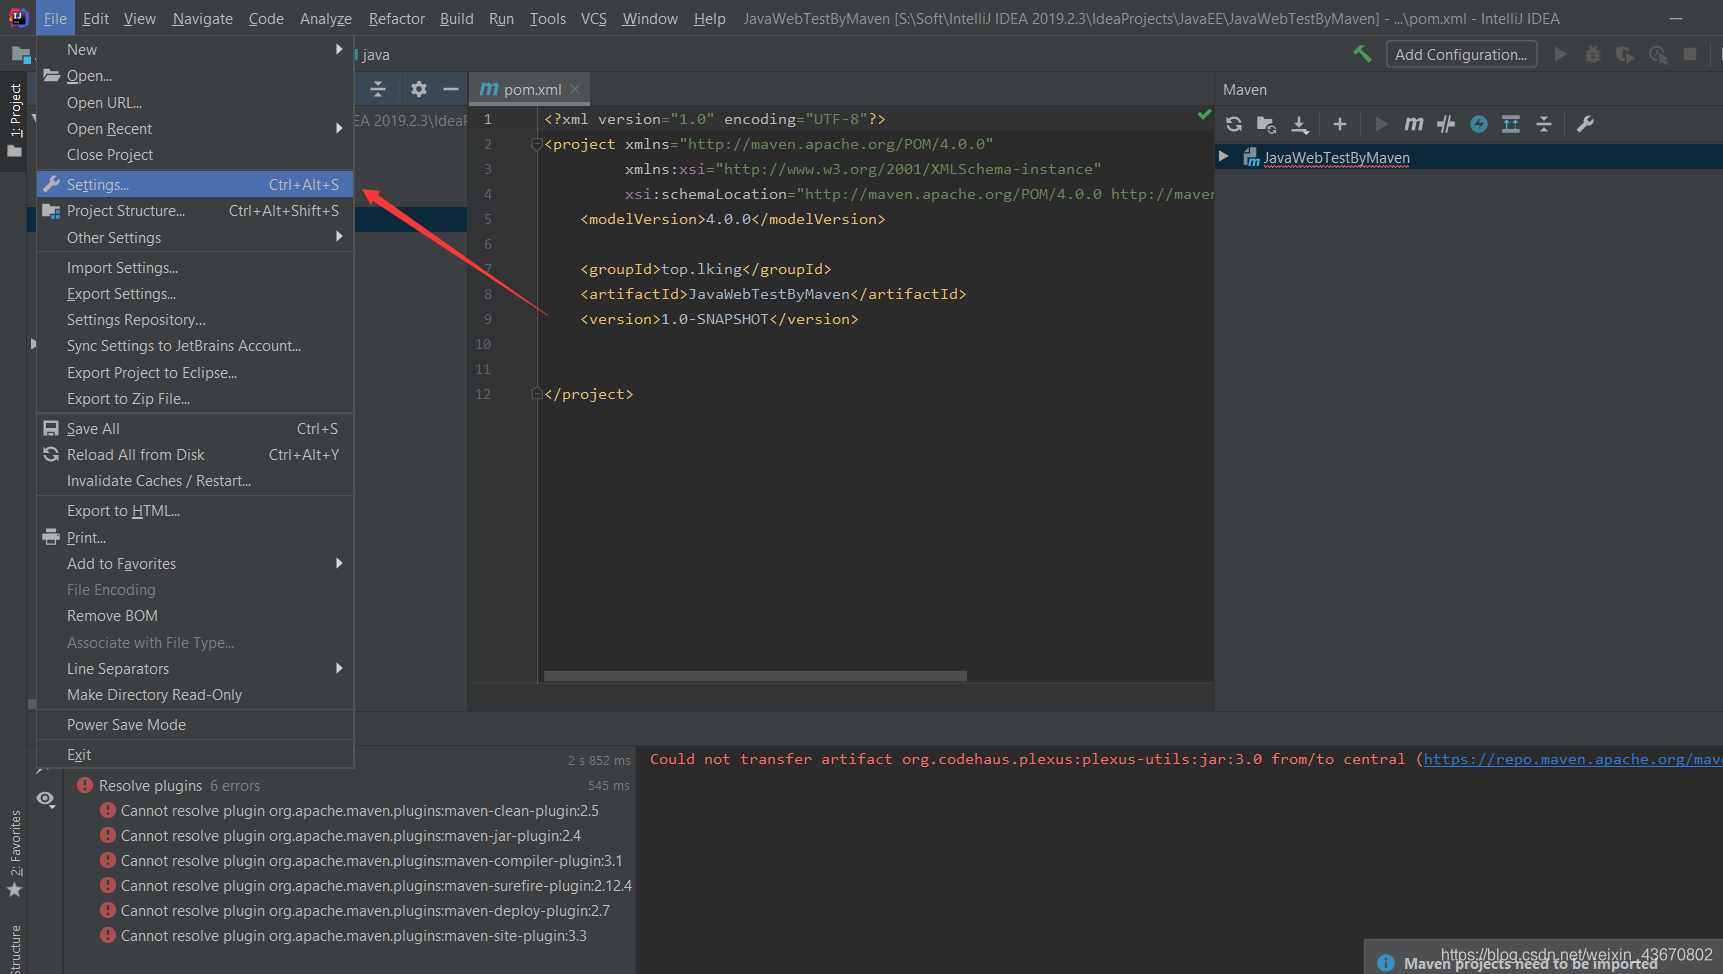Expand the New submenu
This screenshot has width=1723, height=974.
point(195,49)
